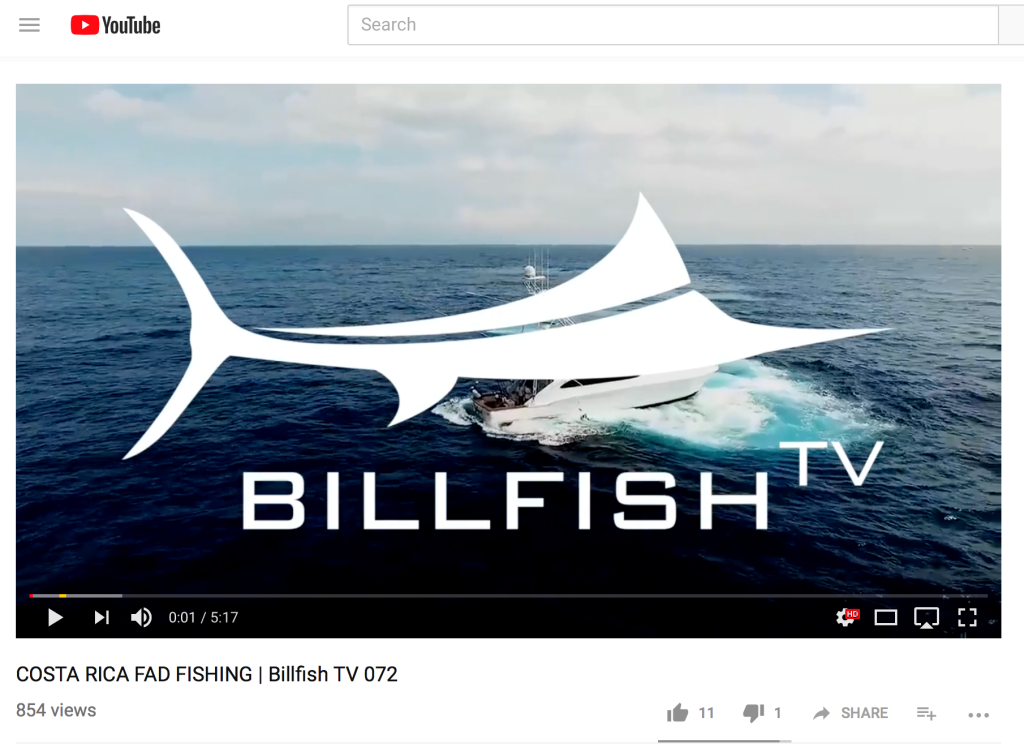Enter full screen mode

pos(967,617)
